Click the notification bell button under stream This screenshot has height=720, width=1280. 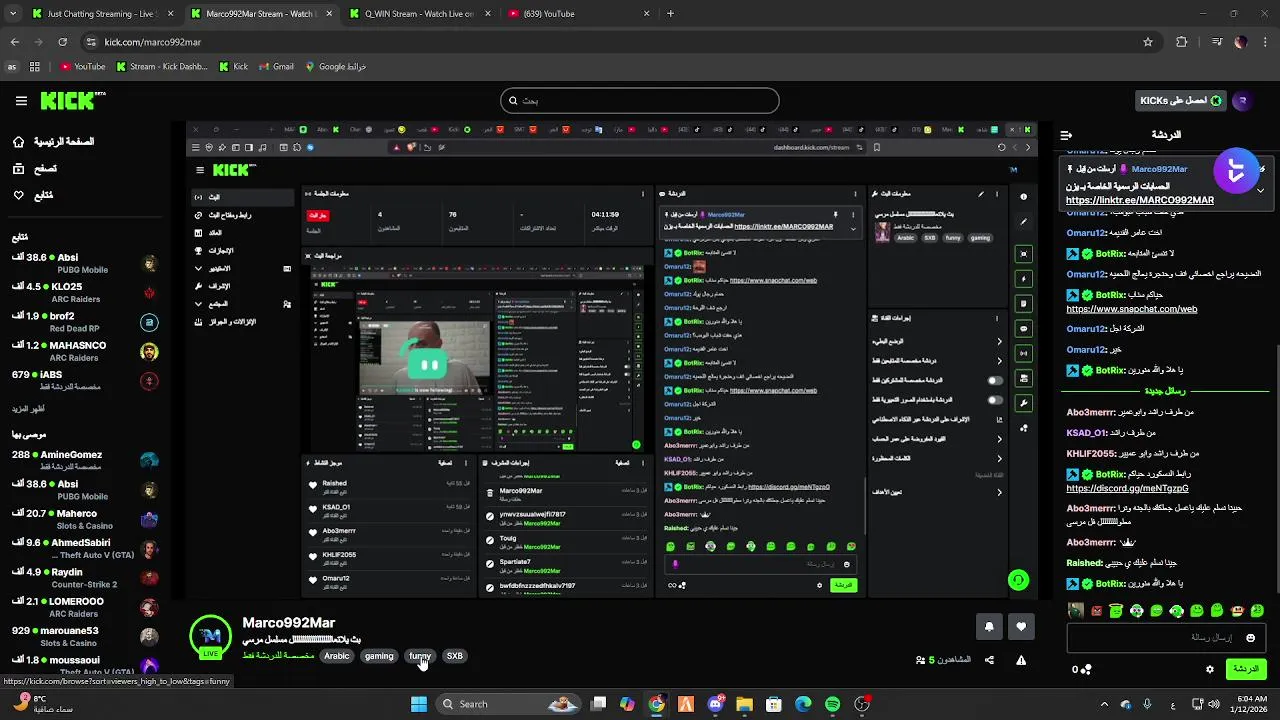tap(989, 626)
